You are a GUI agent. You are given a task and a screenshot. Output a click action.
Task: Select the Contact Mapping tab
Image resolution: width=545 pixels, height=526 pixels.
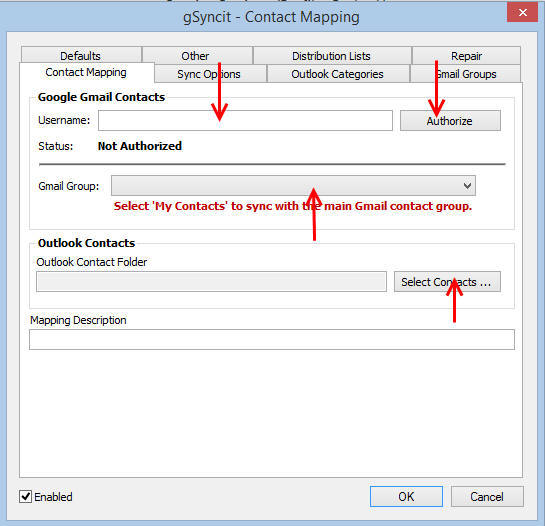coord(87,72)
